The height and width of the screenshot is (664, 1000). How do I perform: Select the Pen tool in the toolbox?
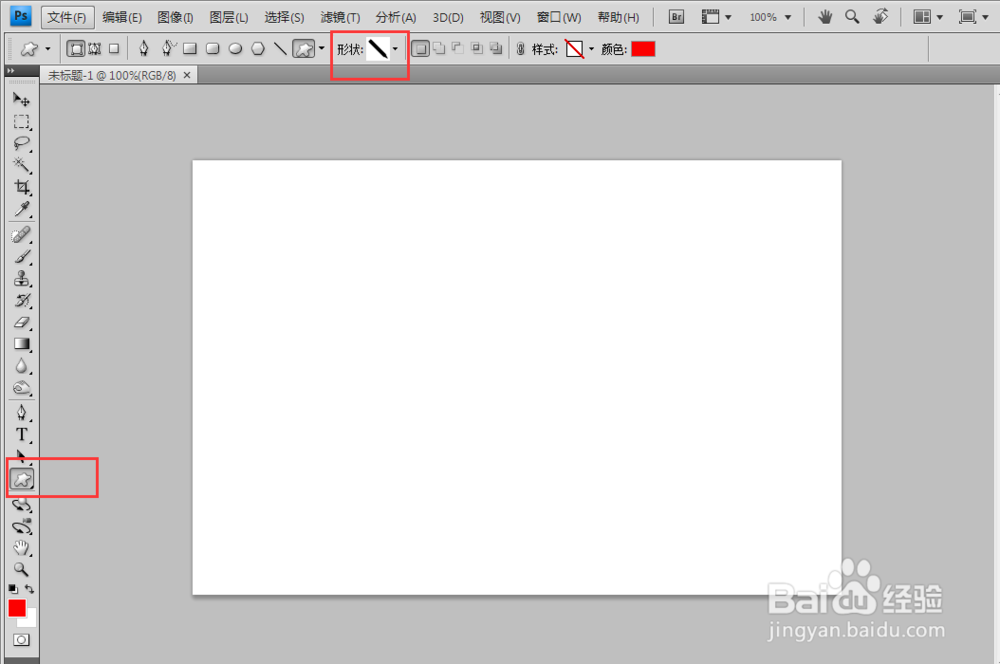[x=21, y=413]
